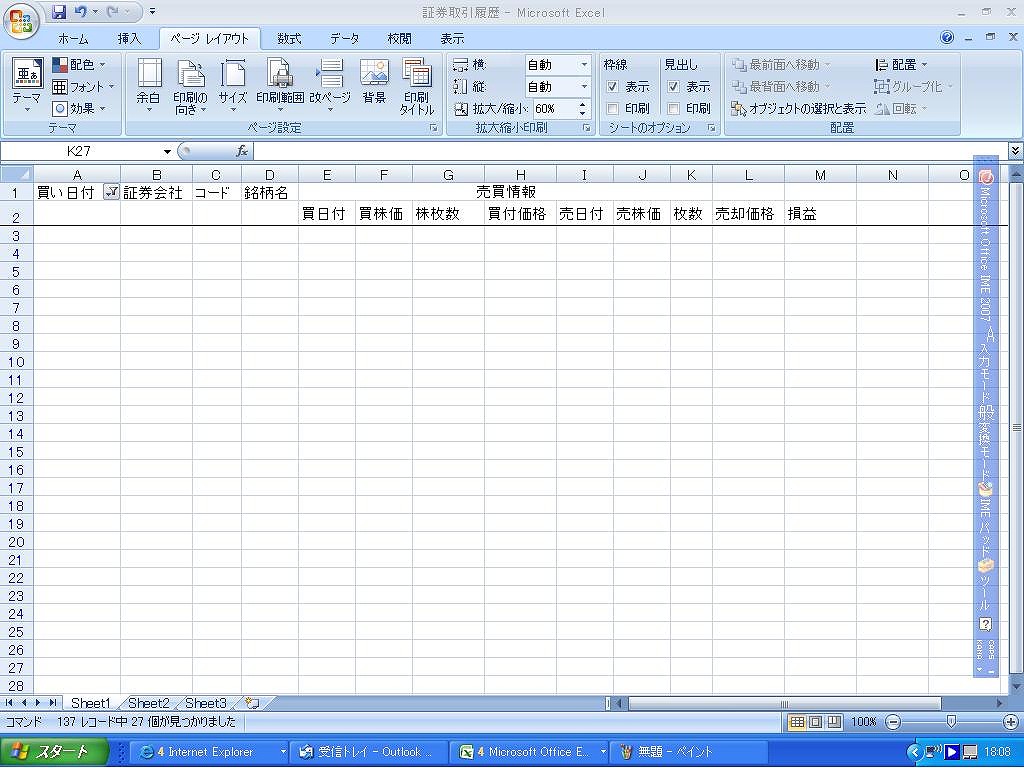Screen dimensions: 1024x768
Task: Switch to the データ ribbon tab
Action: [x=344, y=39]
